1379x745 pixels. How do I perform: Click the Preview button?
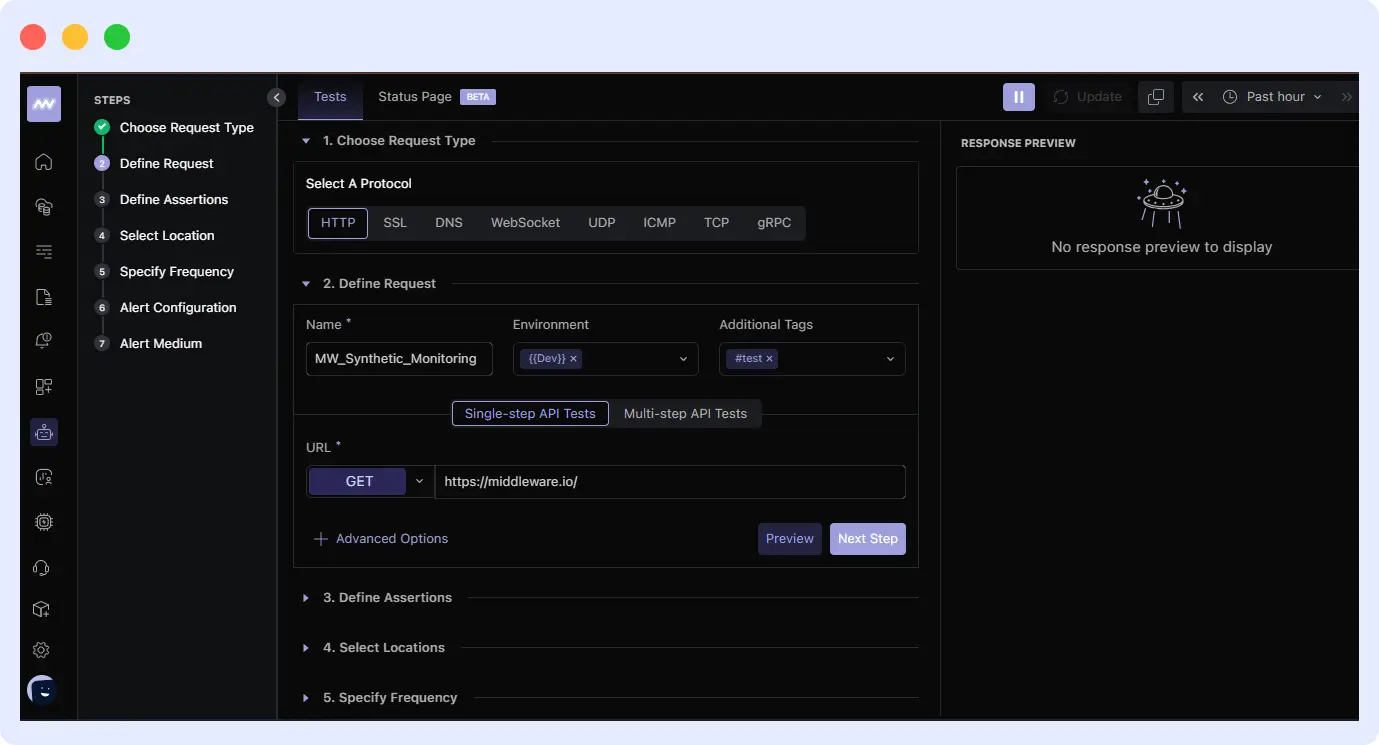(x=789, y=539)
